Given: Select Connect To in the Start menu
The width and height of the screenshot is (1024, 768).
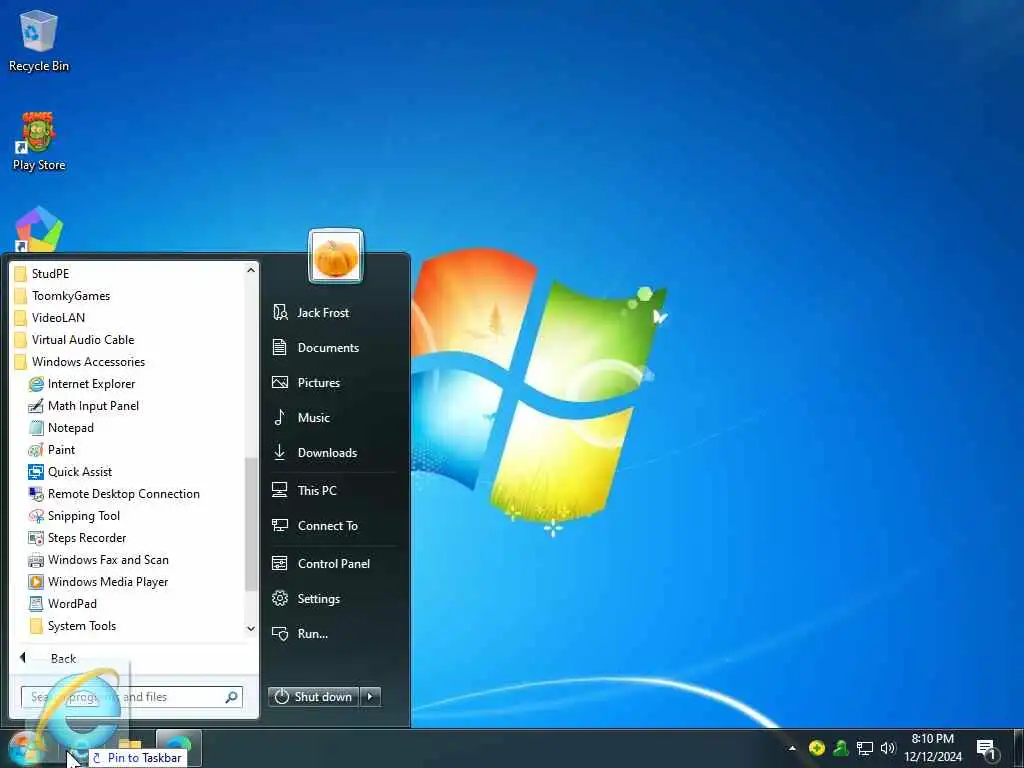Looking at the screenshot, I should 315,526.
